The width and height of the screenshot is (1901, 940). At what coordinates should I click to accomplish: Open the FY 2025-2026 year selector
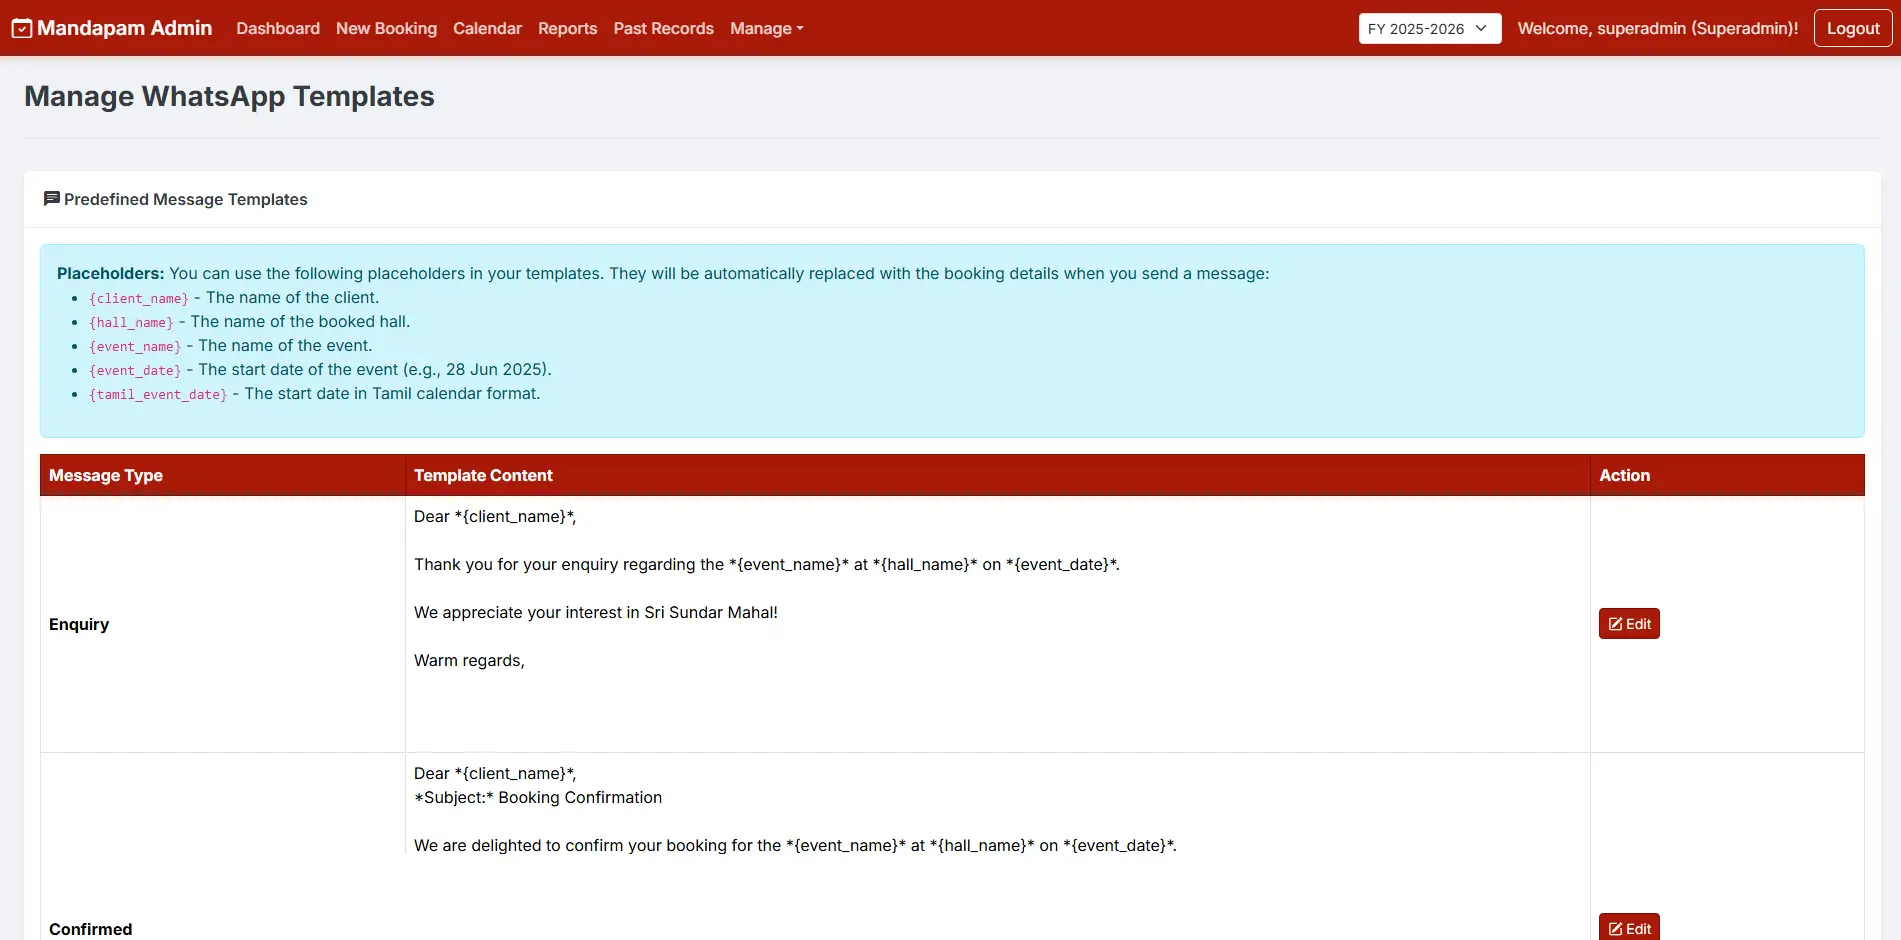pos(1429,28)
